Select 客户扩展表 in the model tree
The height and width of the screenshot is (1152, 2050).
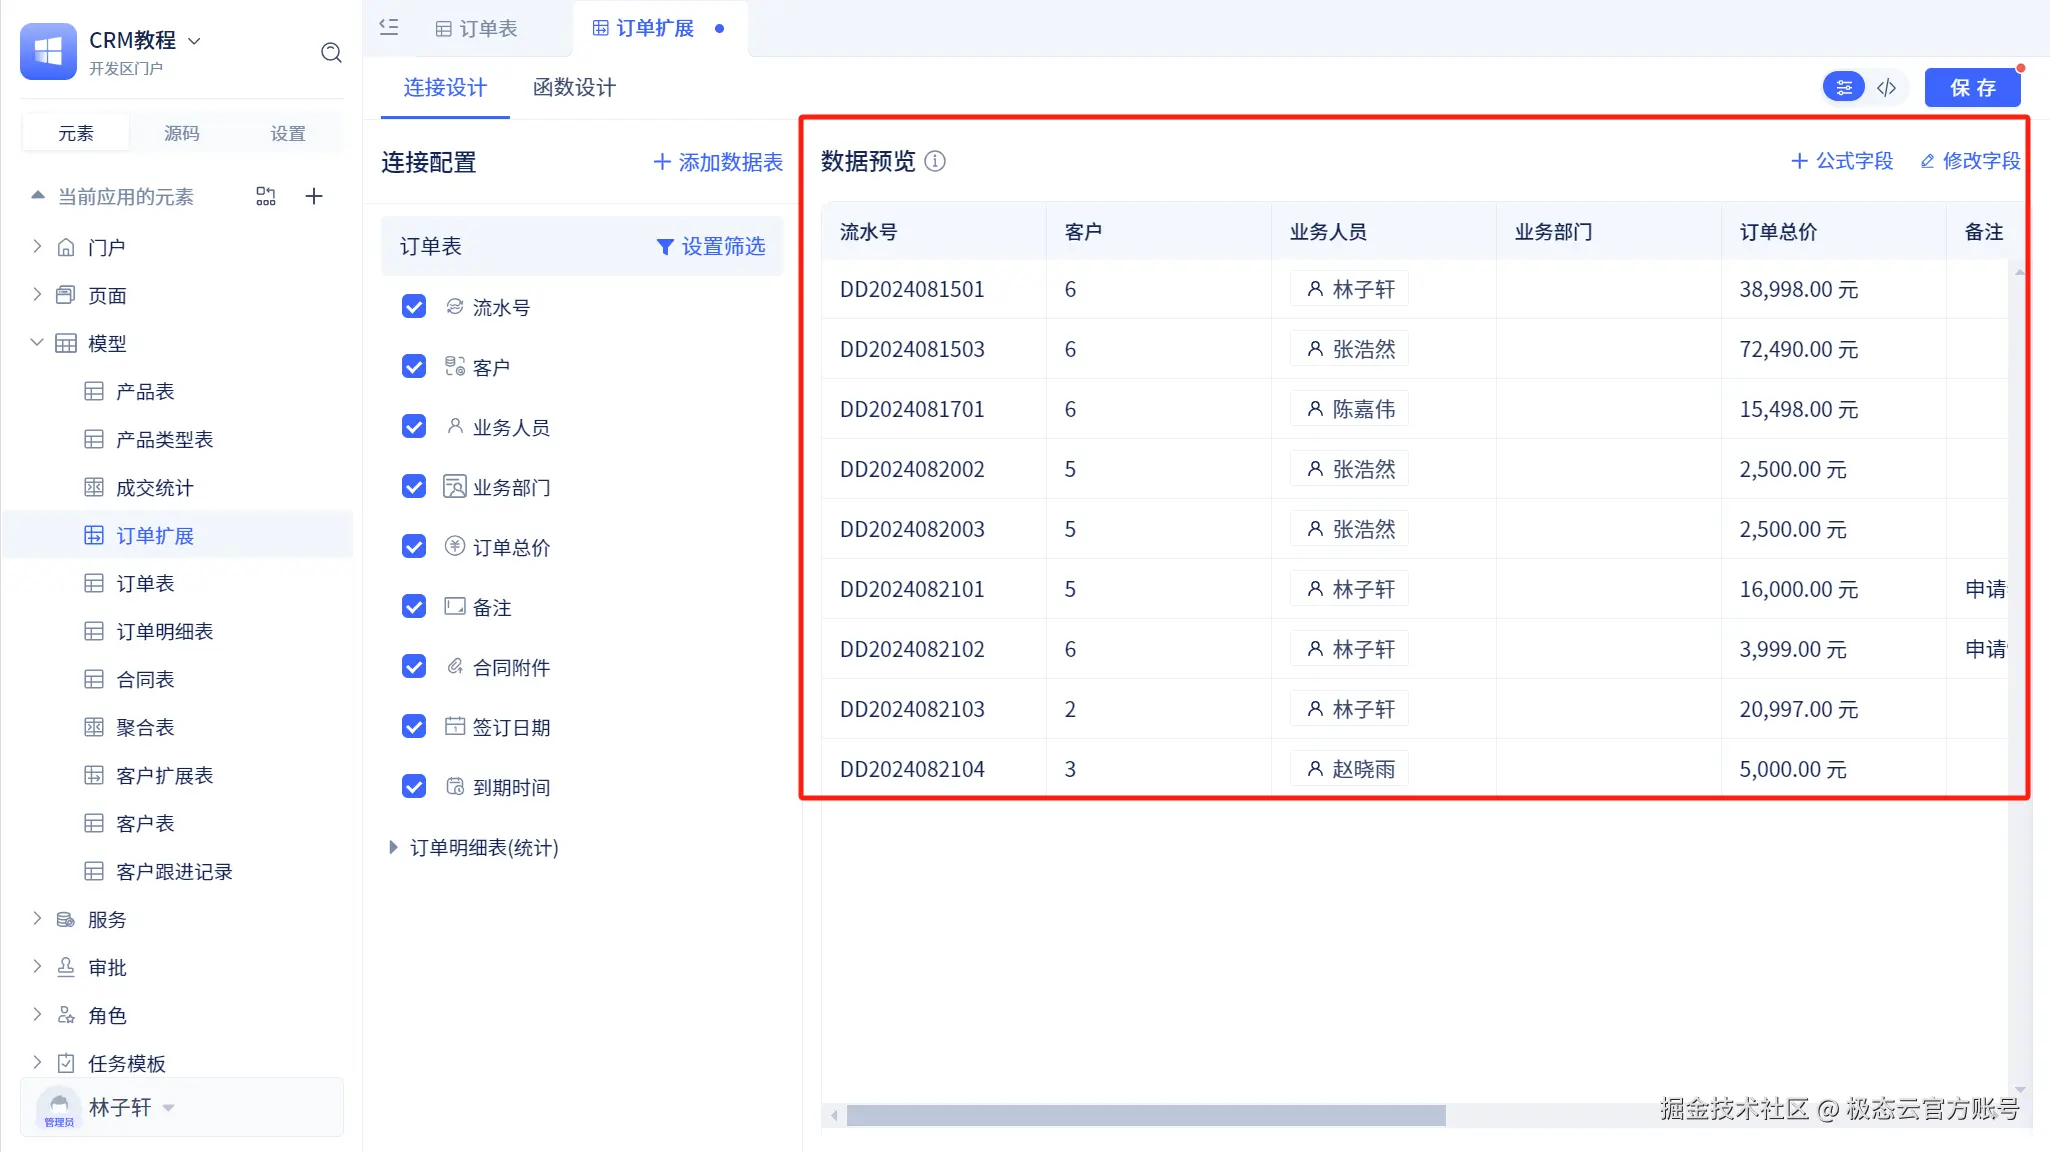coord(164,775)
